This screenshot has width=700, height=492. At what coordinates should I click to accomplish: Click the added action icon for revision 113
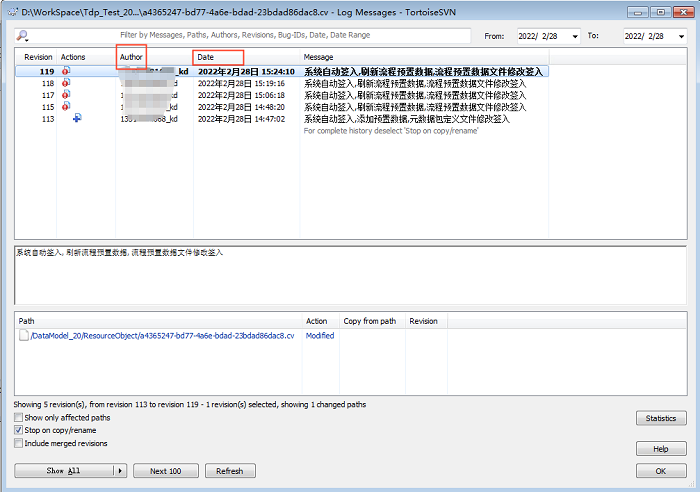pyautogui.click(x=77, y=118)
